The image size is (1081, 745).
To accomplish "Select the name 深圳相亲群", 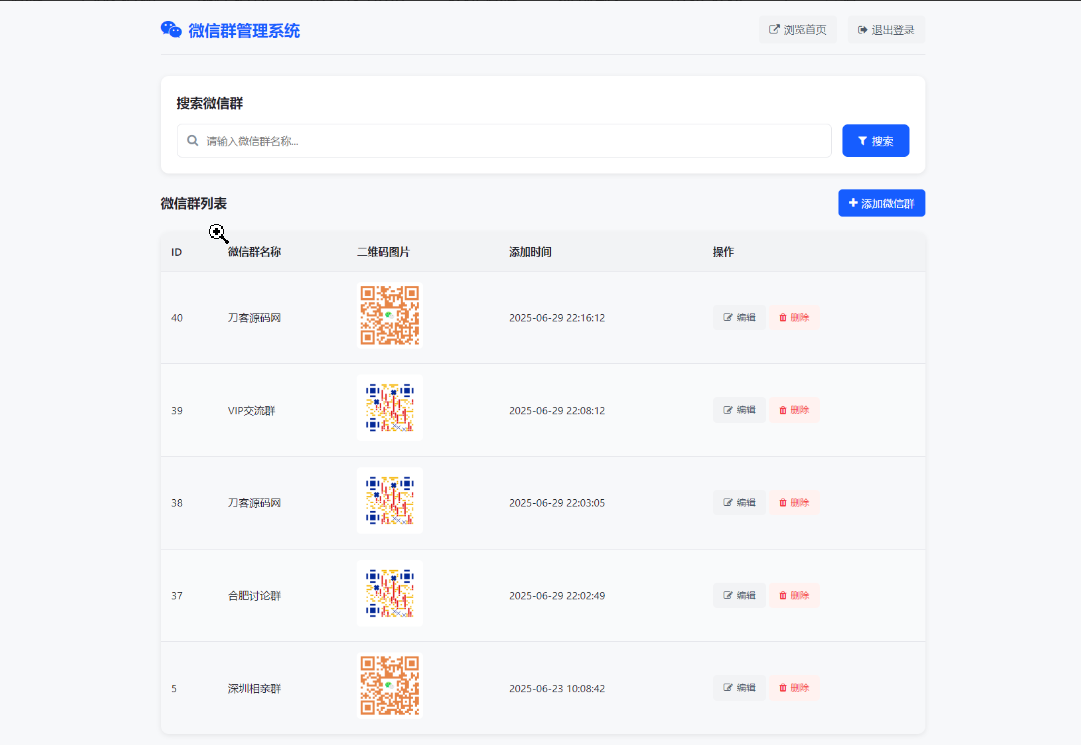I will click(254, 688).
